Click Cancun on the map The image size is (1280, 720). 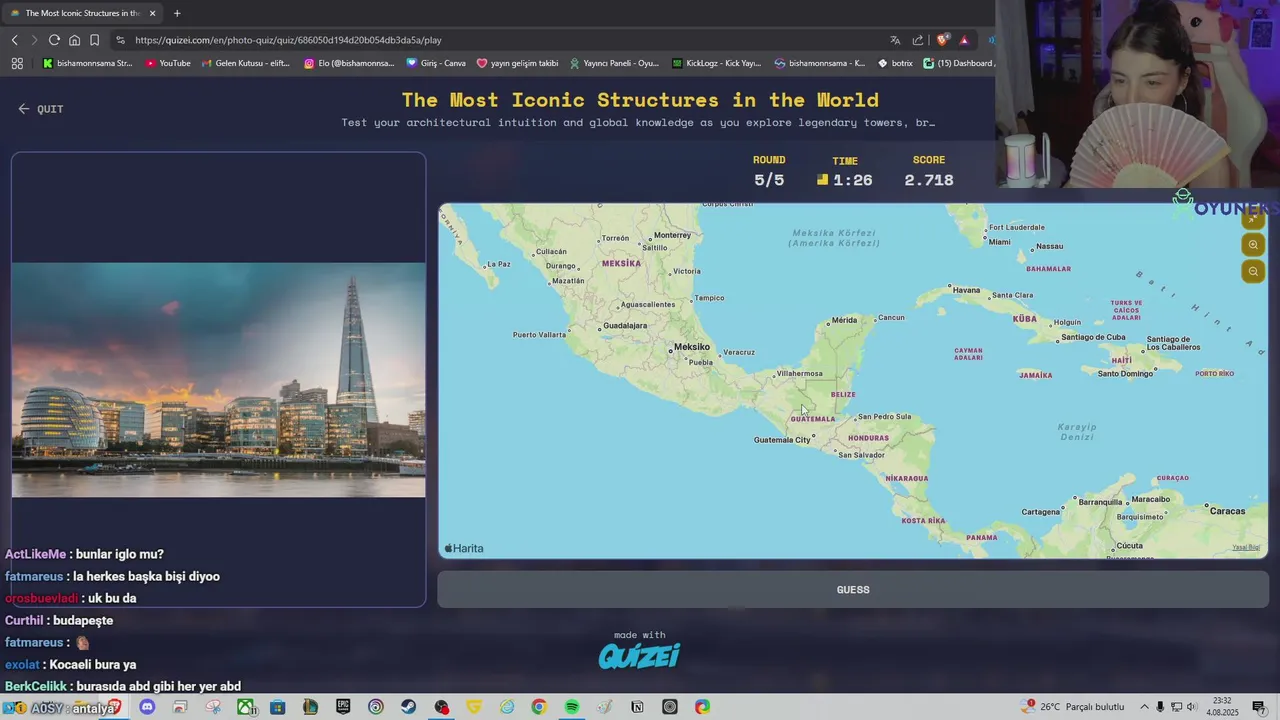pyautogui.click(x=890, y=318)
